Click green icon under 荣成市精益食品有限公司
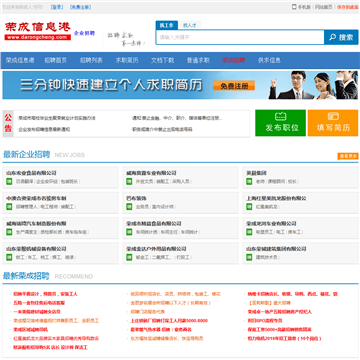 coord(129,232)
